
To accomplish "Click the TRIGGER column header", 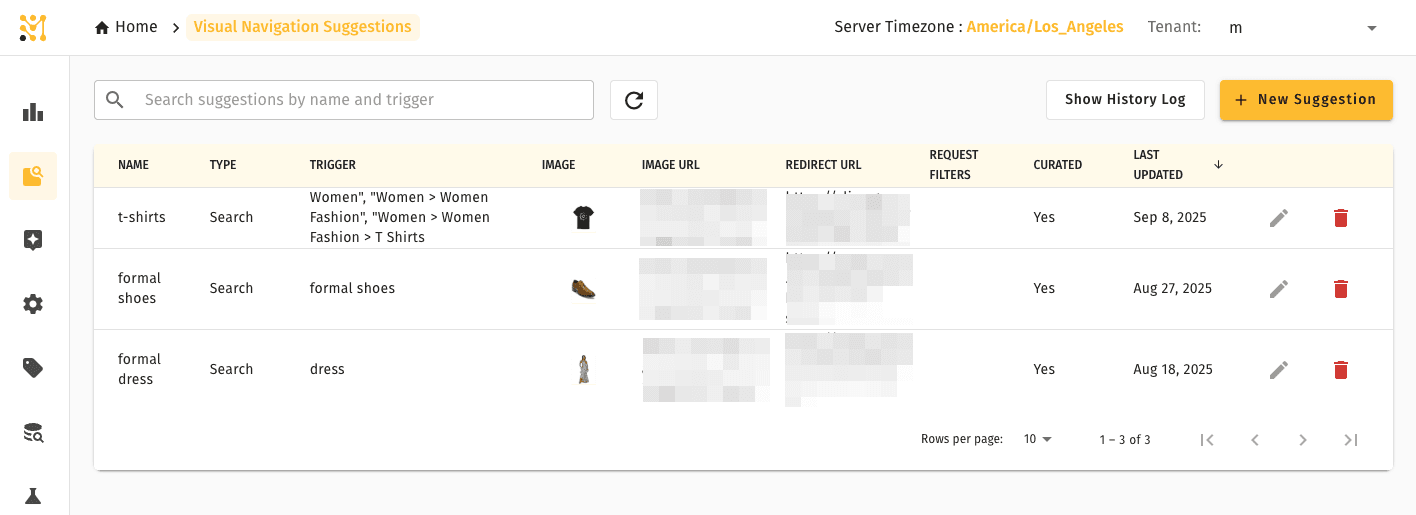I will click(333, 165).
